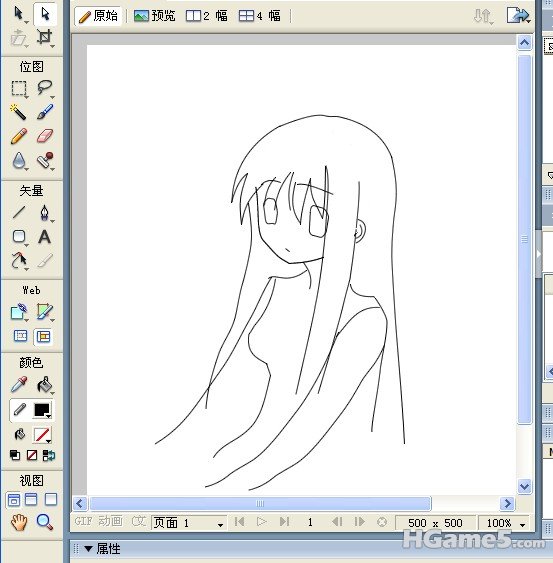
Task: Select the Hand pan tool
Action: (19, 522)
